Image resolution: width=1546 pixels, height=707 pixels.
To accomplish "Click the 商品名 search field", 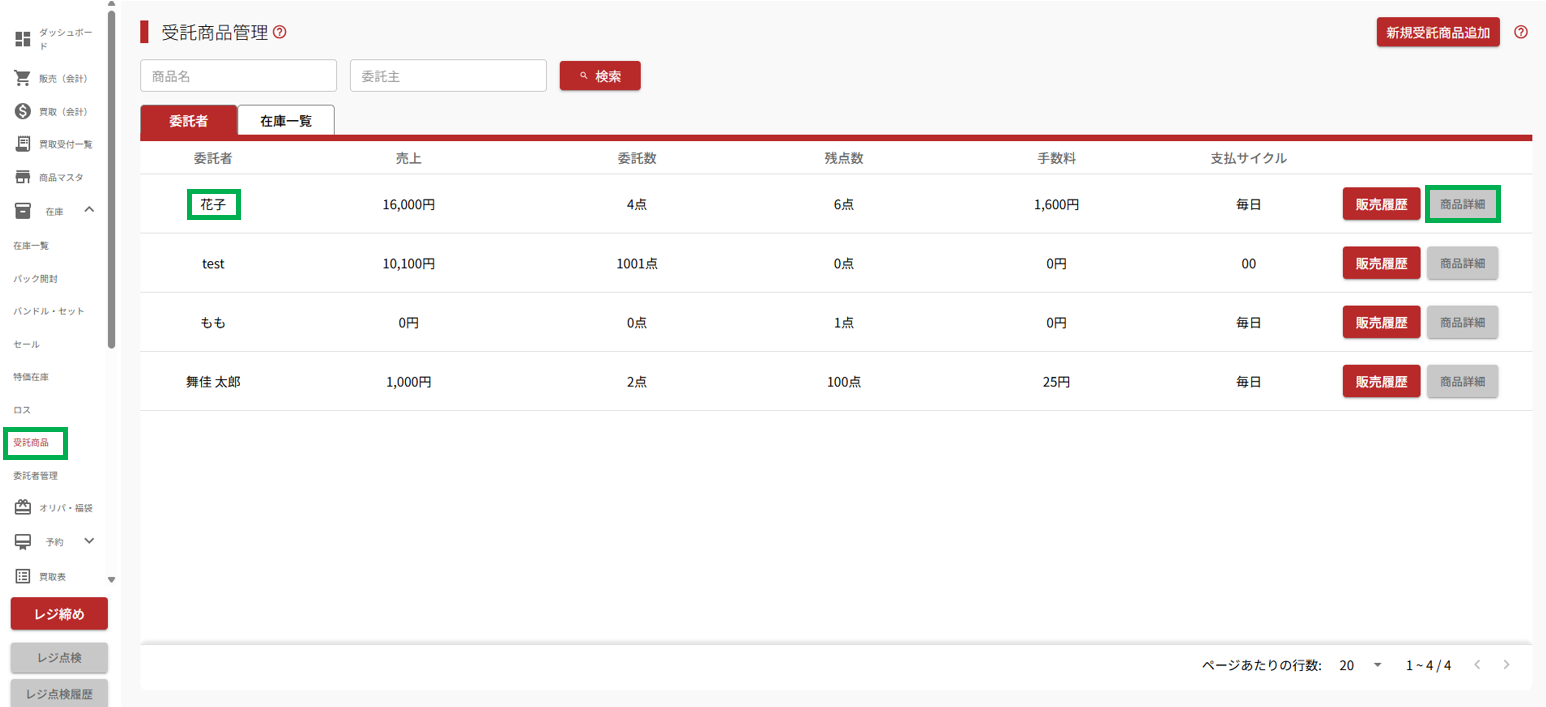I will pos(238,76).
